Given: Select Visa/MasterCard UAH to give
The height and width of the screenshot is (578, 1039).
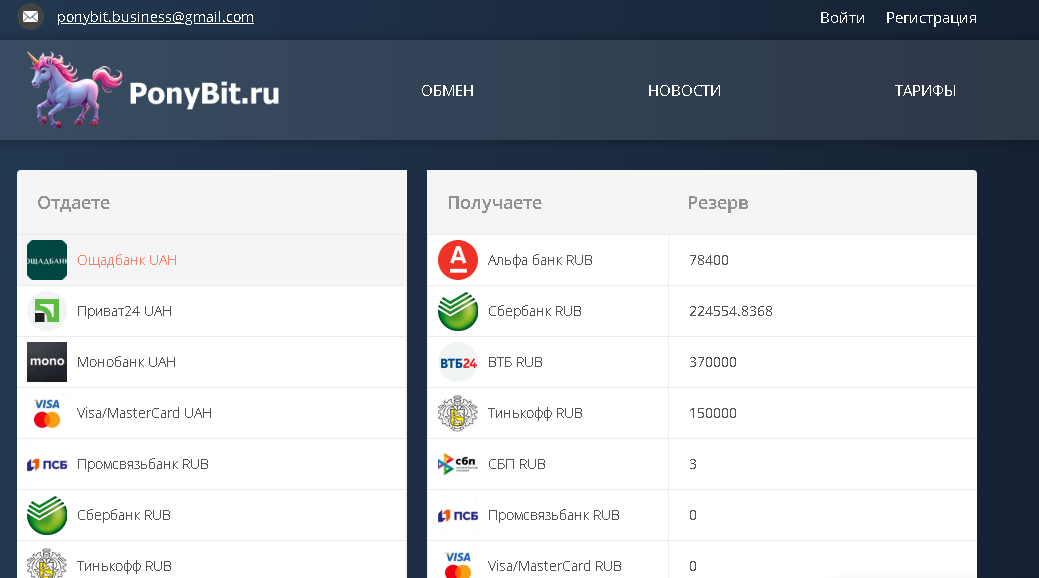Looking at the screenshot, I should (x=212, y=413).
